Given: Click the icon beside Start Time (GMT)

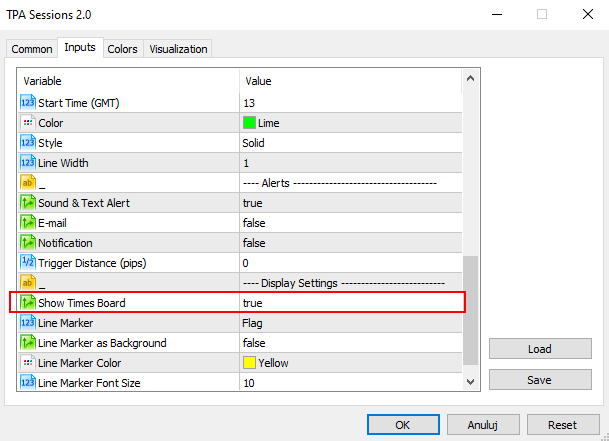Looking at the screenshot, I should (28, 103).
